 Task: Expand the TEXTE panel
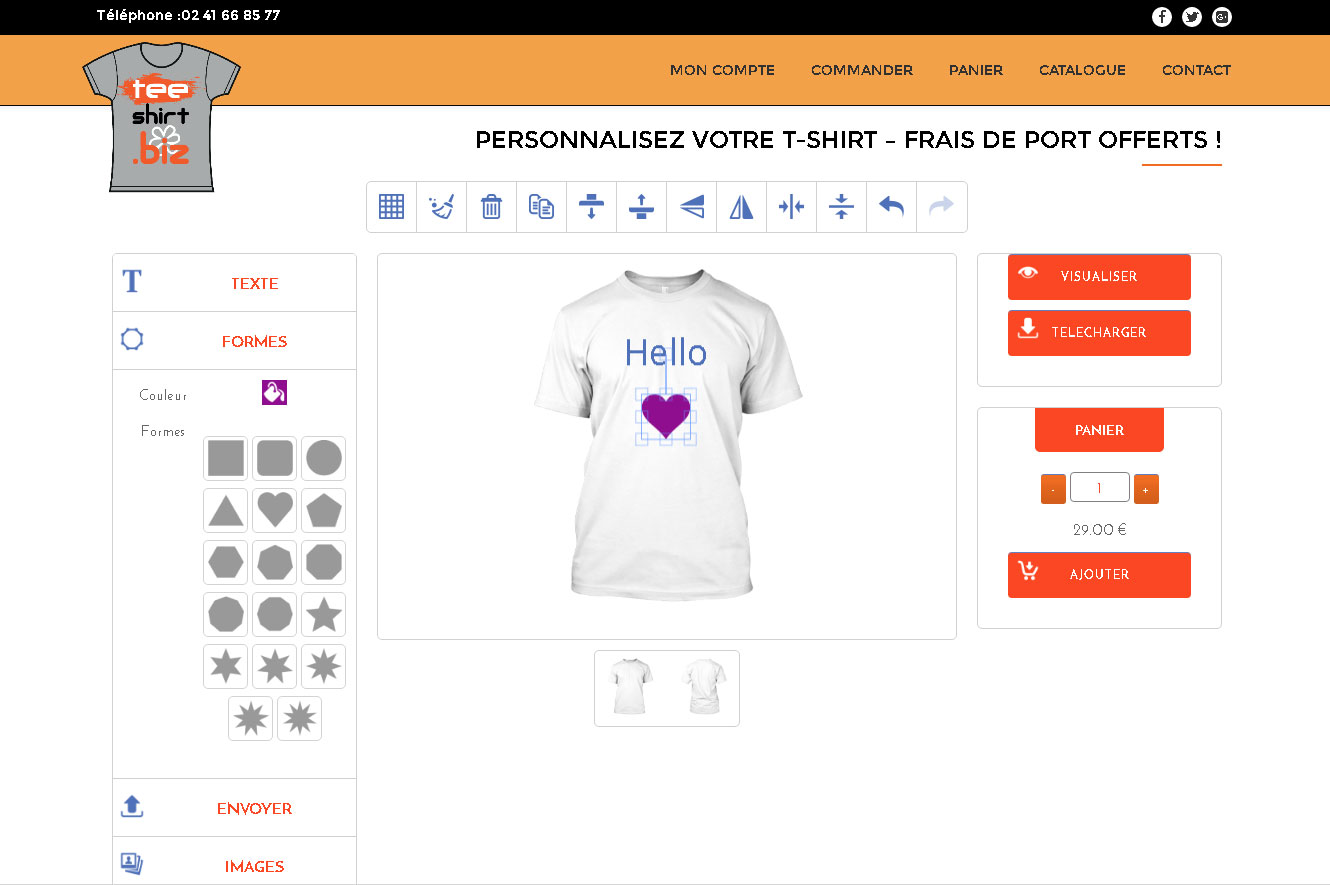pyautogui.click(x=254, y=283)
